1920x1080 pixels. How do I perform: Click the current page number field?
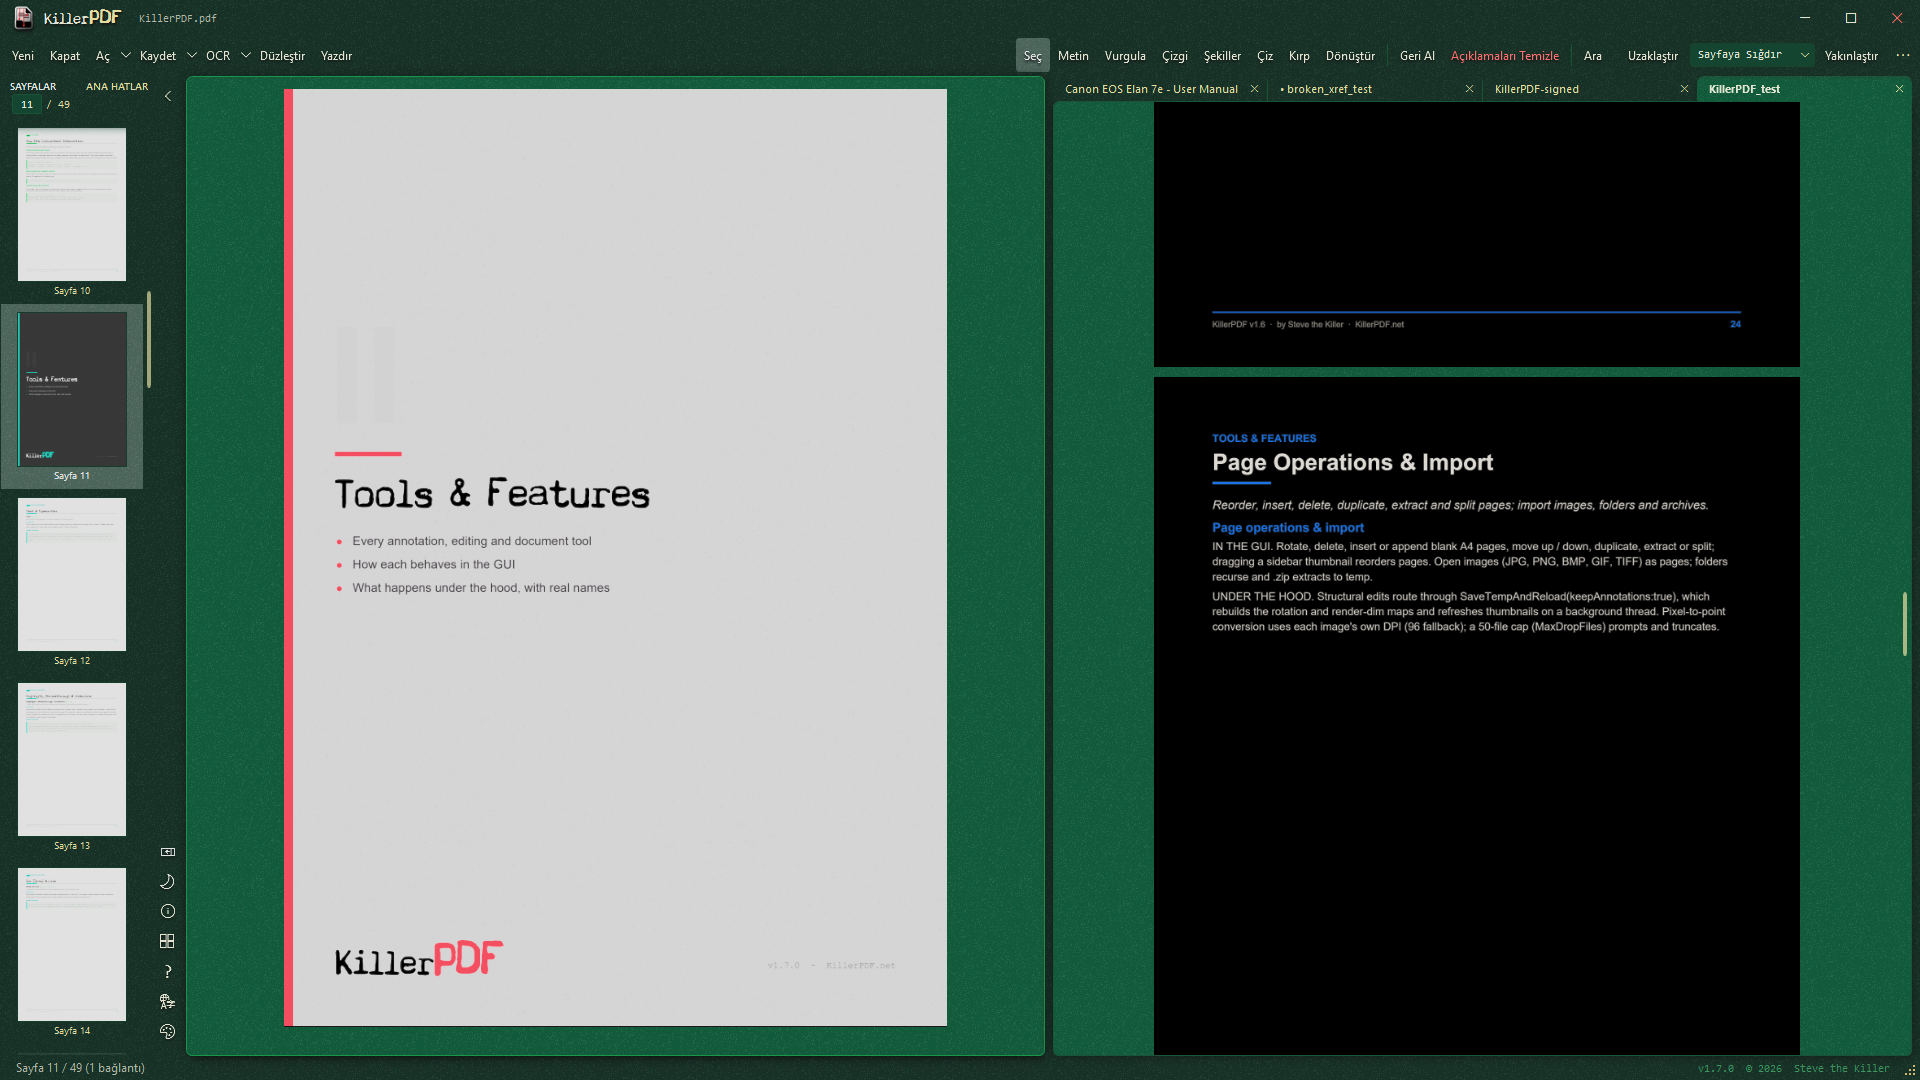pyautogui.click(x=27, y=105)
